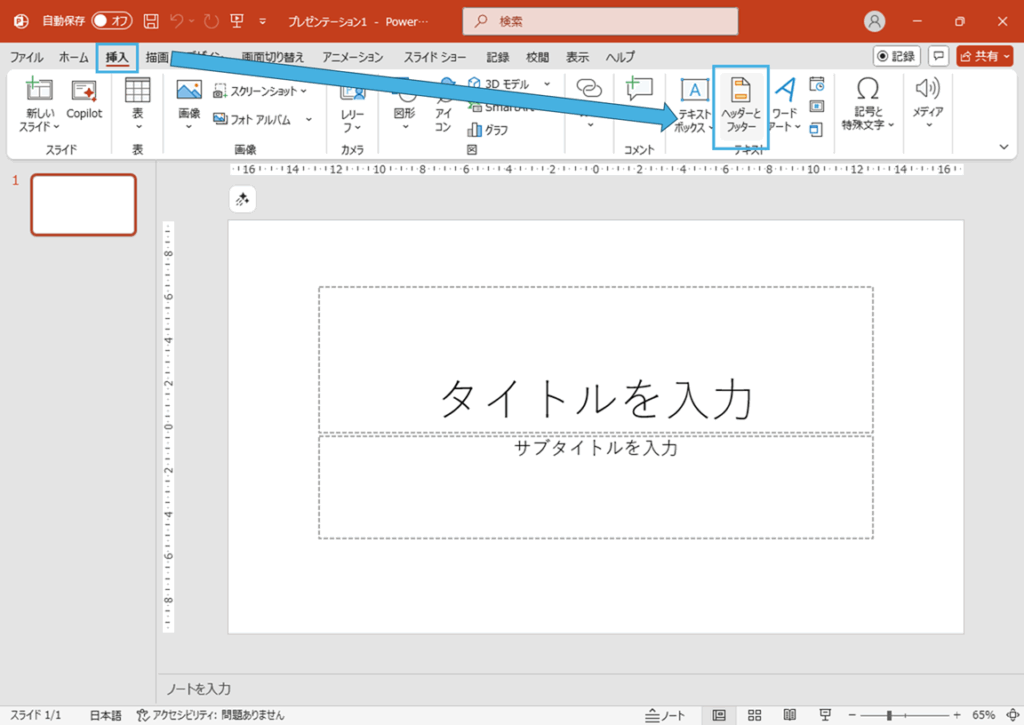Open Copilot from the ribbon
The height and width of the screenshot is (725, 1024).
tap(84, 100)
